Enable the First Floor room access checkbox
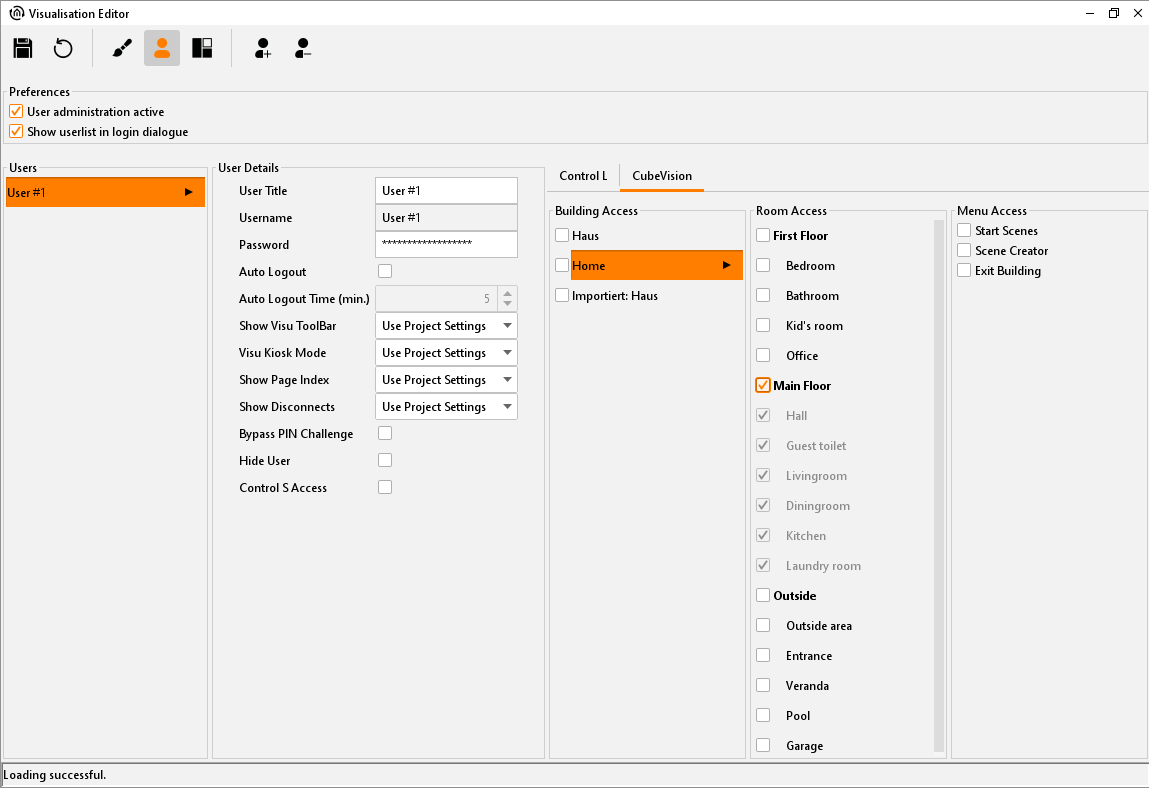The height and width of the screenshot is (788, 1149). click(x=763, y=236)
